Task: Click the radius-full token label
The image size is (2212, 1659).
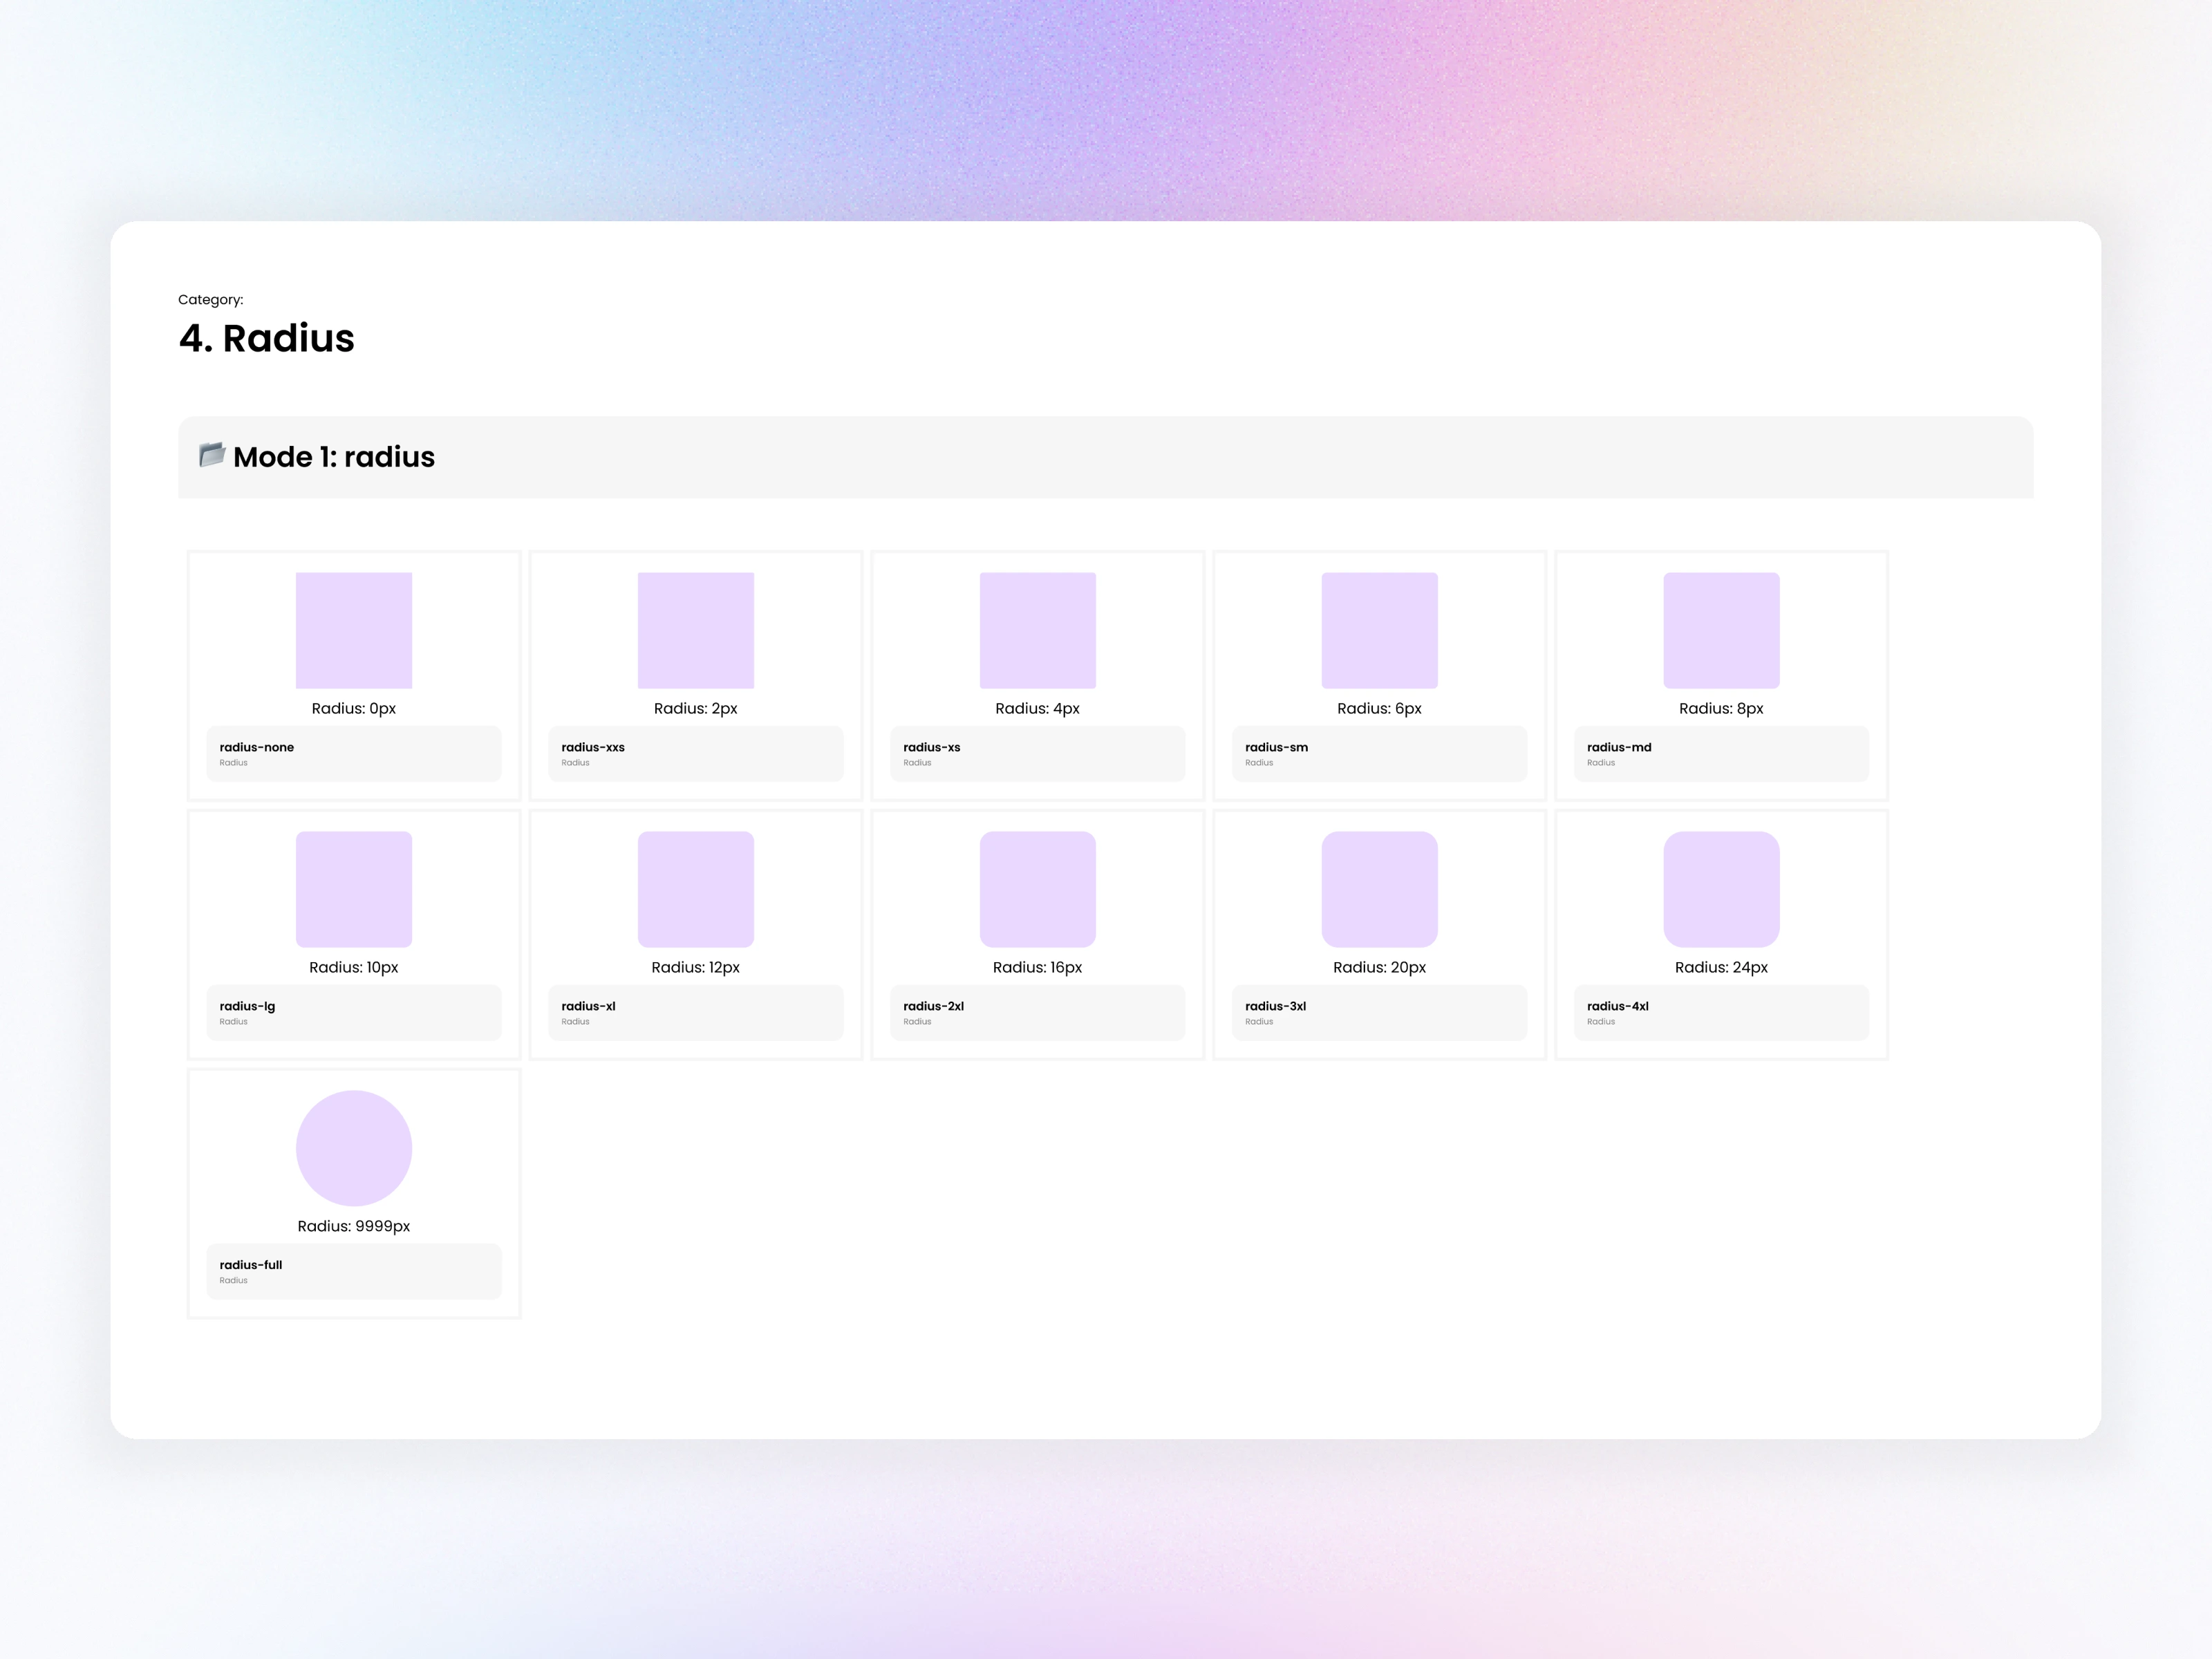Action: click(250, 1265)
